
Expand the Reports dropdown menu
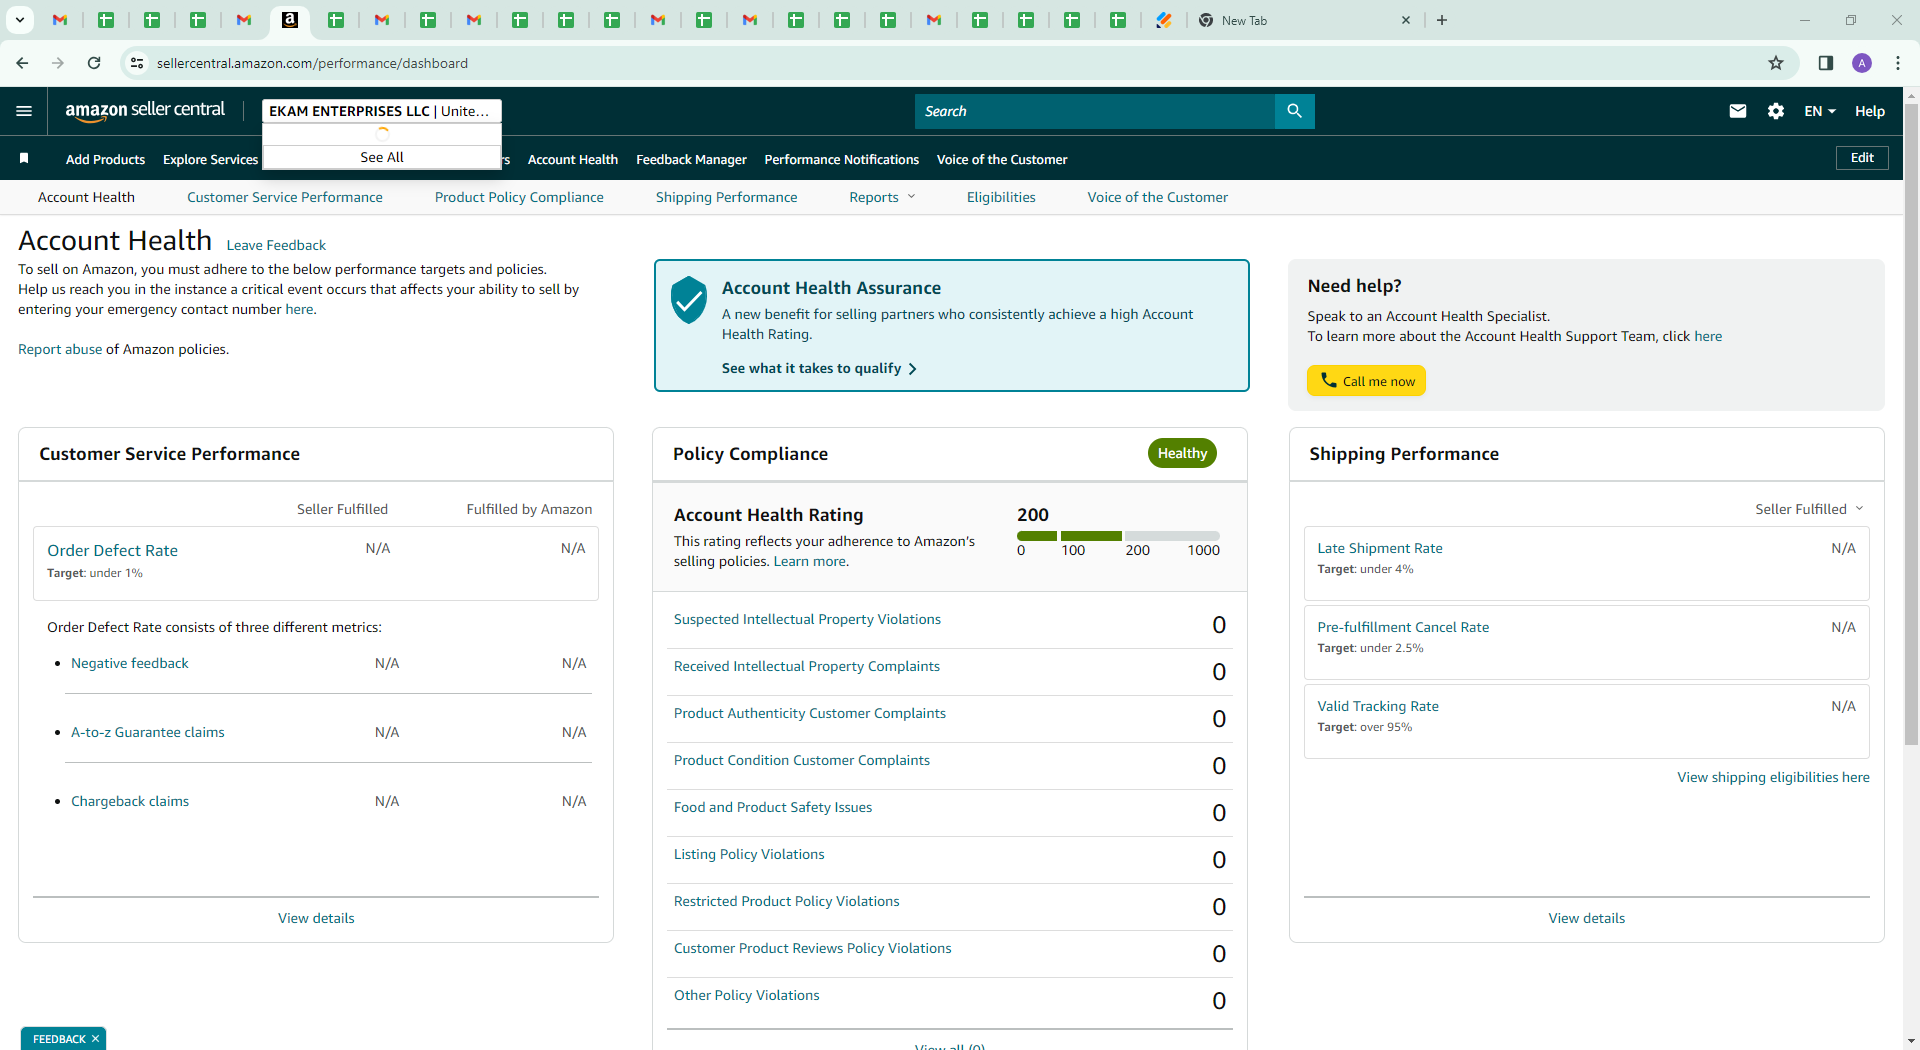click(882, 197)
